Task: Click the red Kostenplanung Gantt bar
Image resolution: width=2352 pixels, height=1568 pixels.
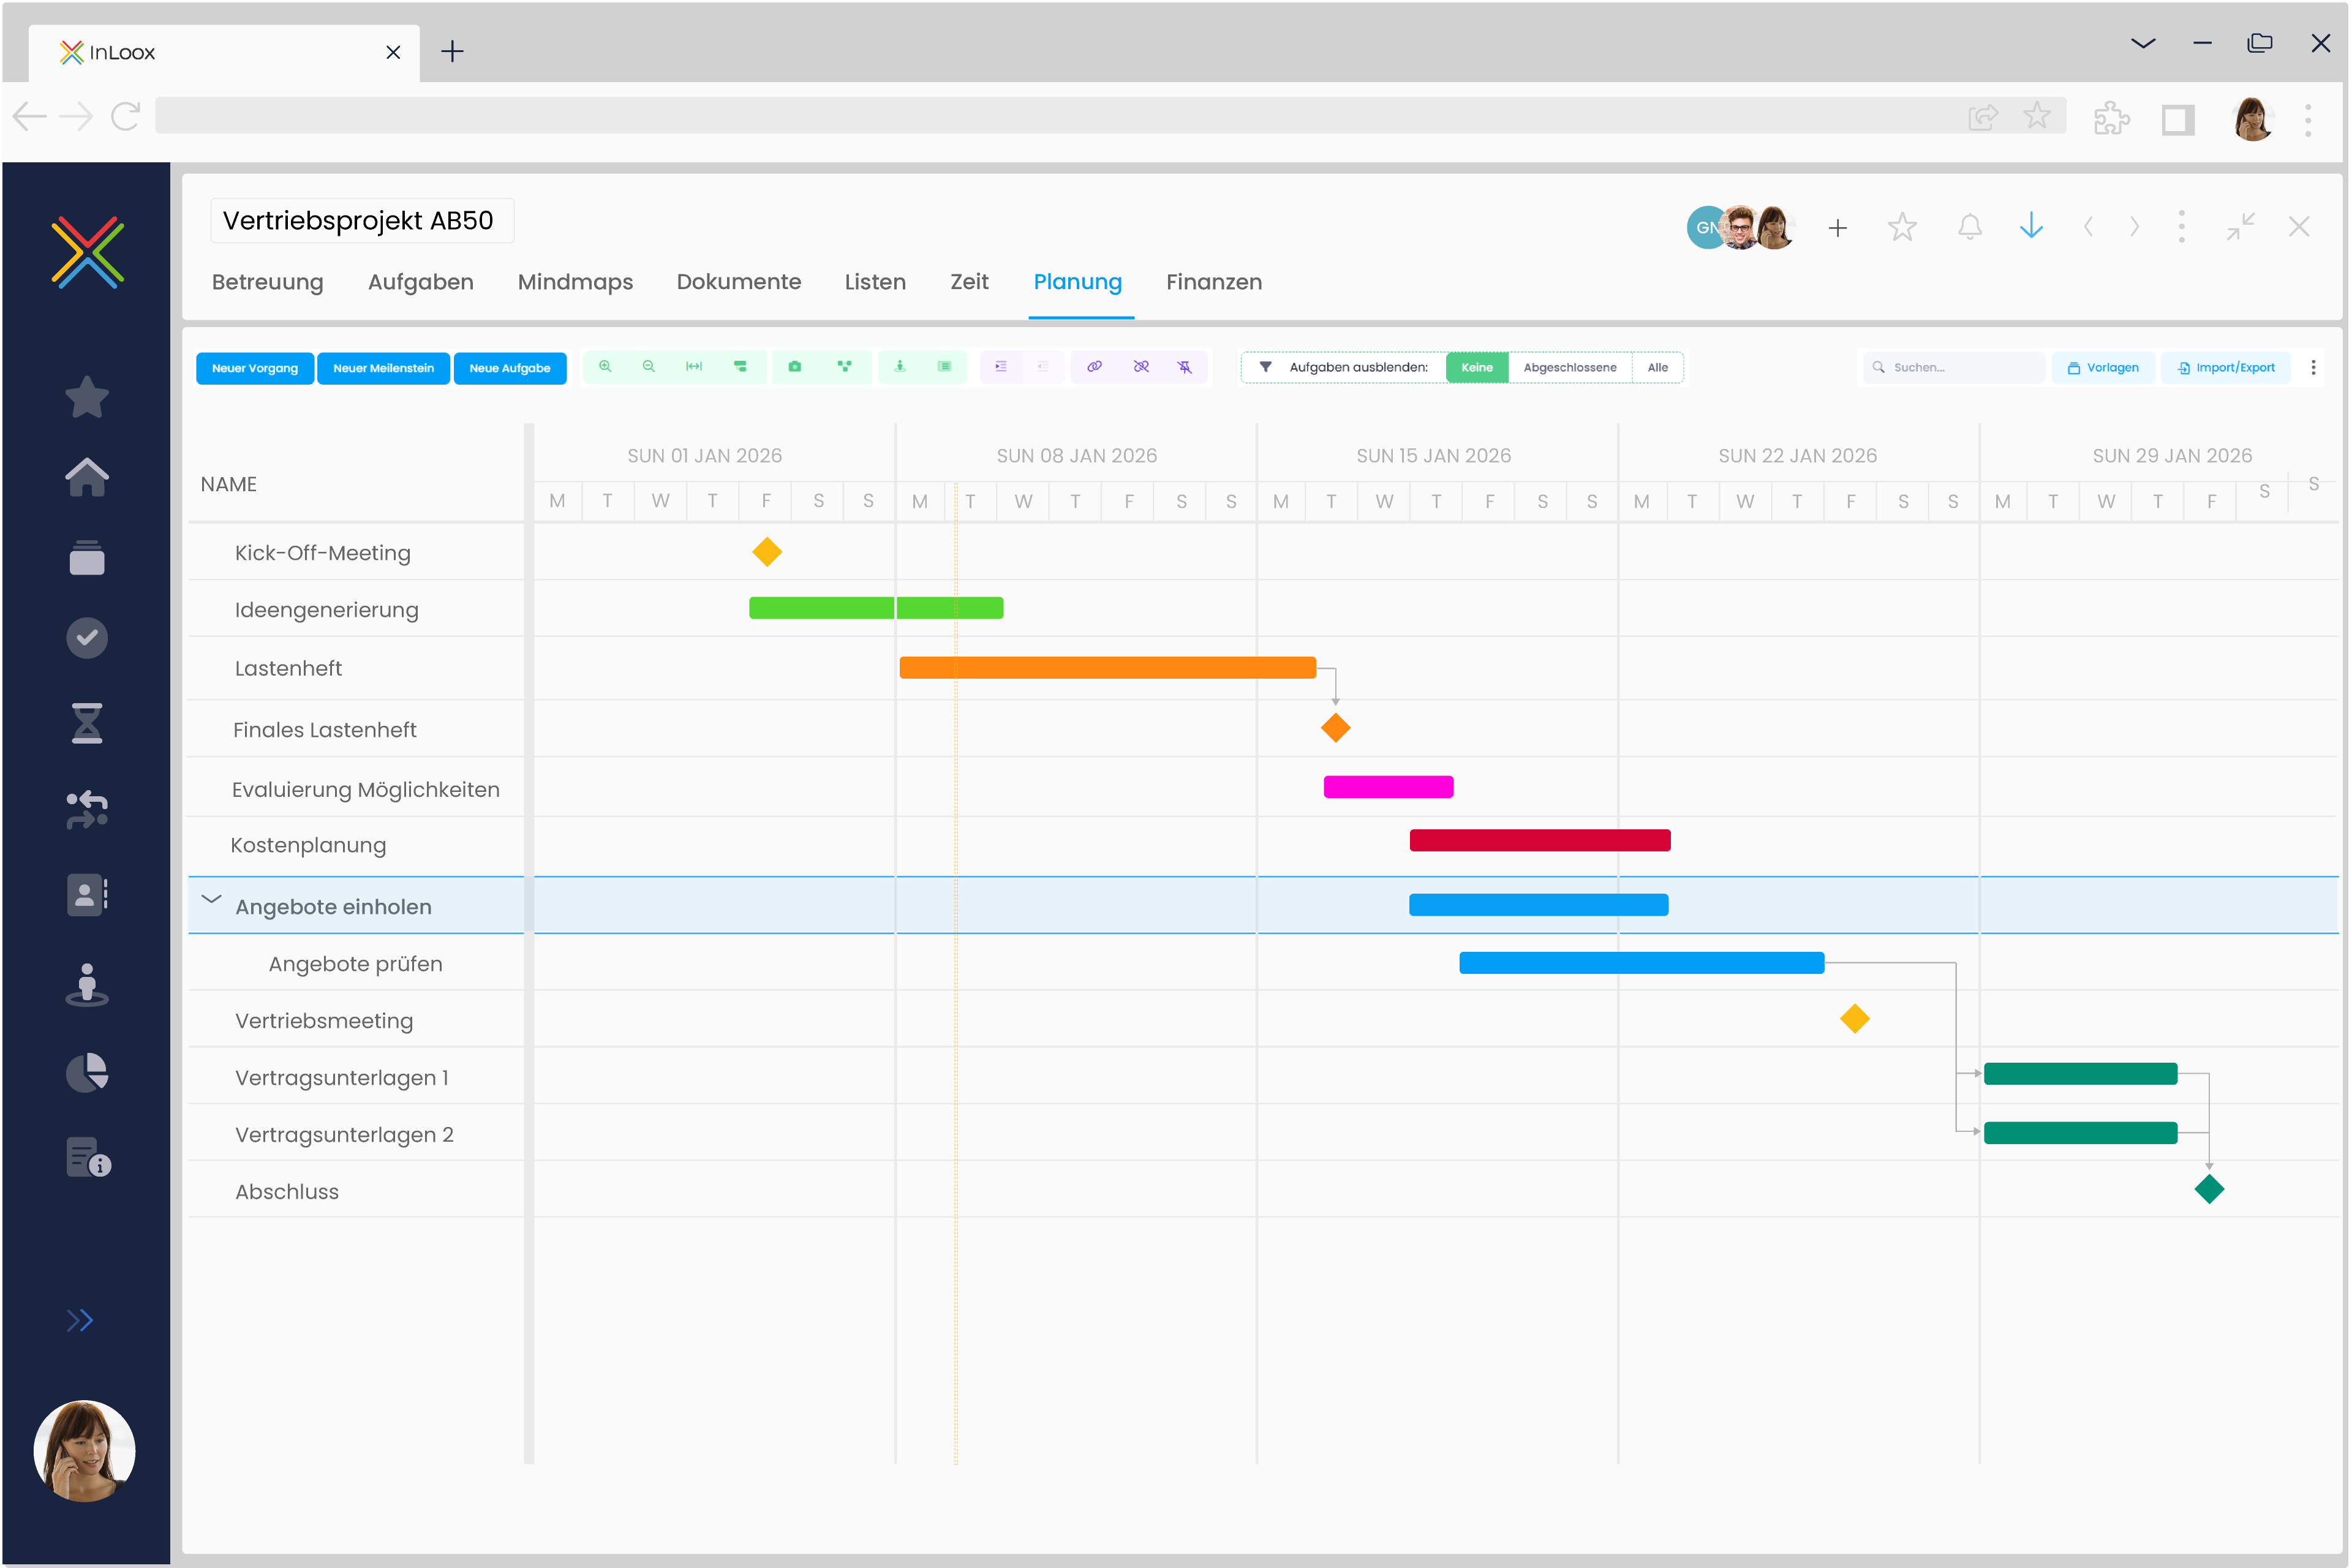Action: tap(1540, 840)
